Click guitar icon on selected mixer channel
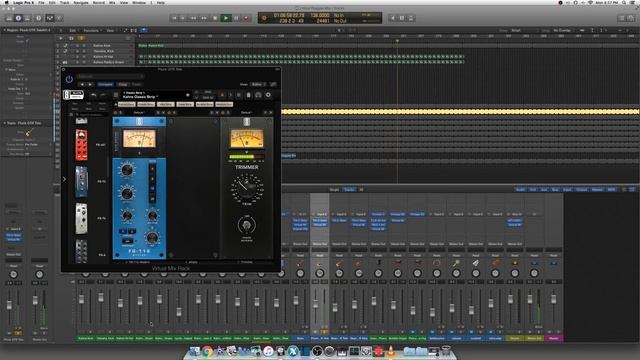 [319, 264]
